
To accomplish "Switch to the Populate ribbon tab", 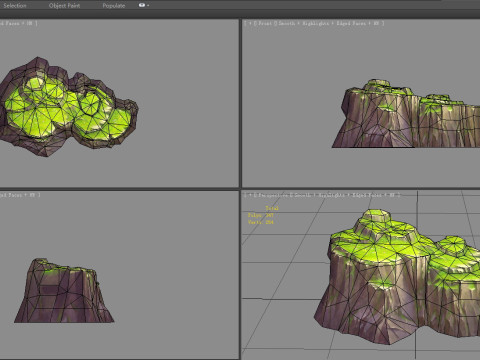I will pos(114,5).
